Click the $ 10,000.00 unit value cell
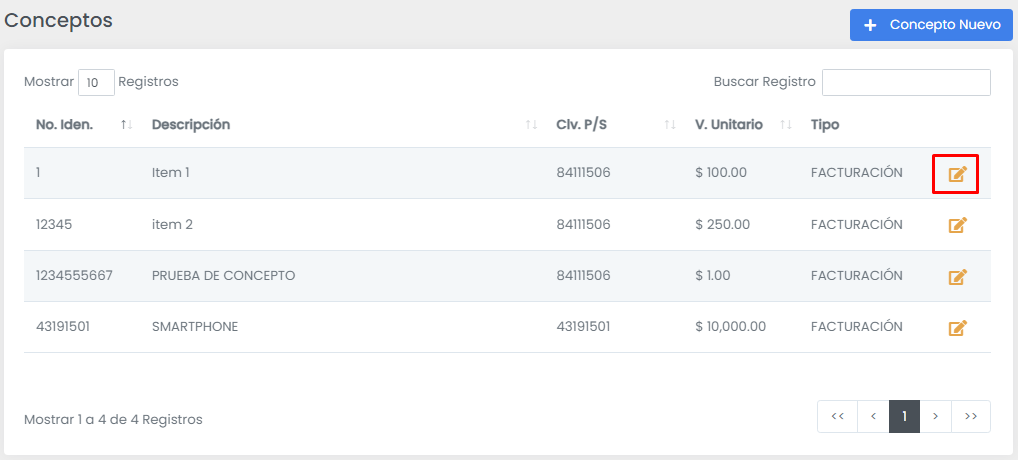Viewport: 1018px width, 460px height. pyautogui.click(x=730, y=326)
